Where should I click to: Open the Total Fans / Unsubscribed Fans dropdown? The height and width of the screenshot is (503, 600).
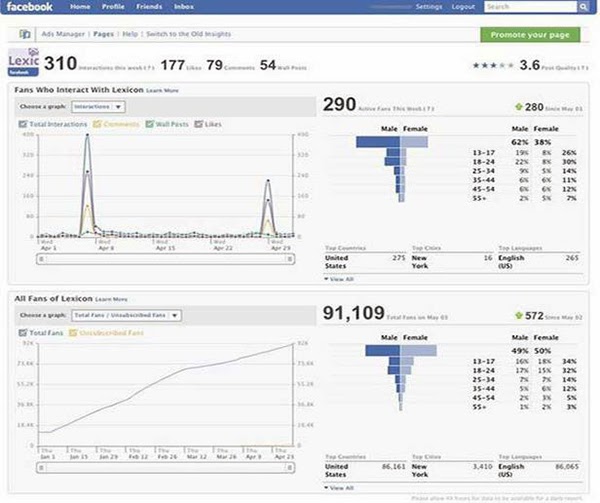pos(126,316)
